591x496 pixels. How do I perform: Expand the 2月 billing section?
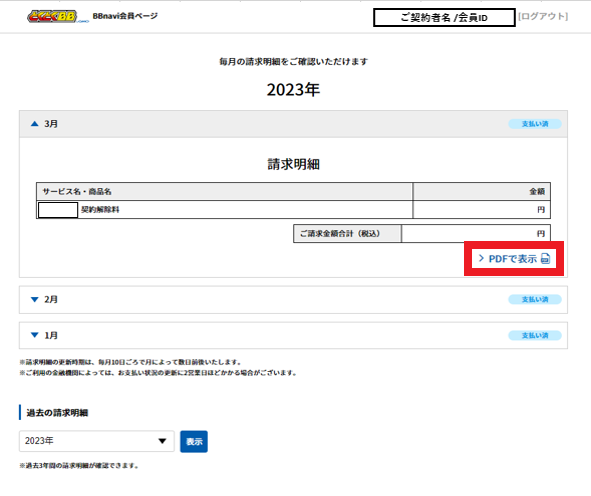(293, 300)
